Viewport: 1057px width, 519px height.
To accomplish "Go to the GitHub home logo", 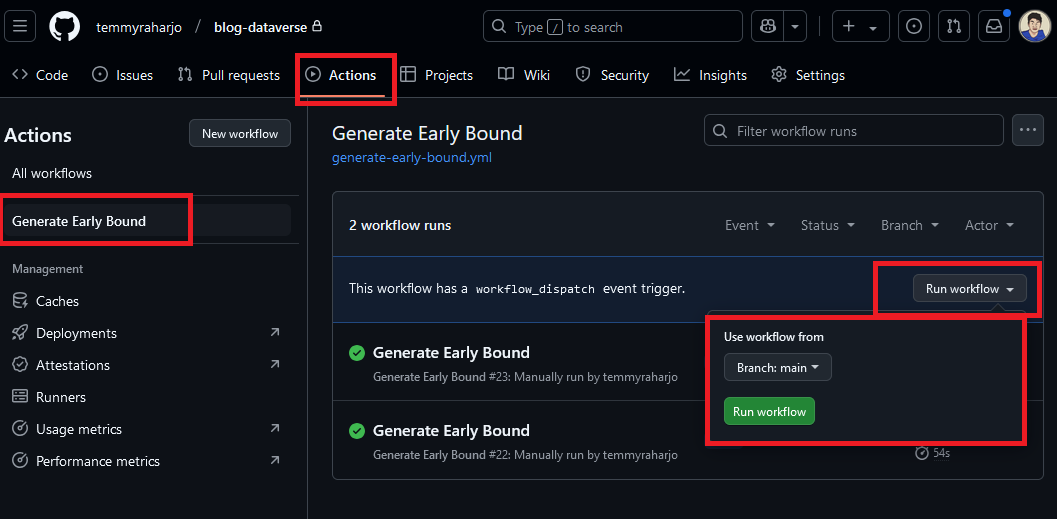I will click(x=65, y=26).
